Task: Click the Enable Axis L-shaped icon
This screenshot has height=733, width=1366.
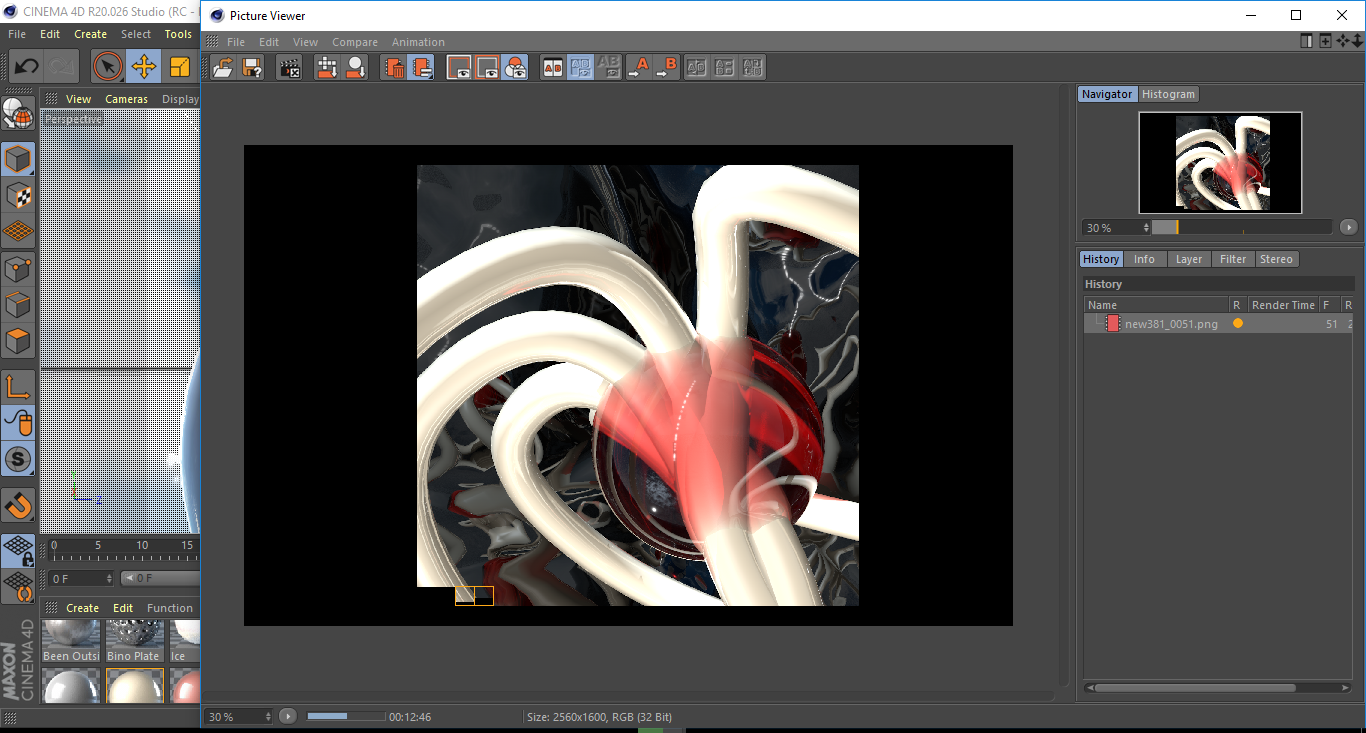Action: 18,386
